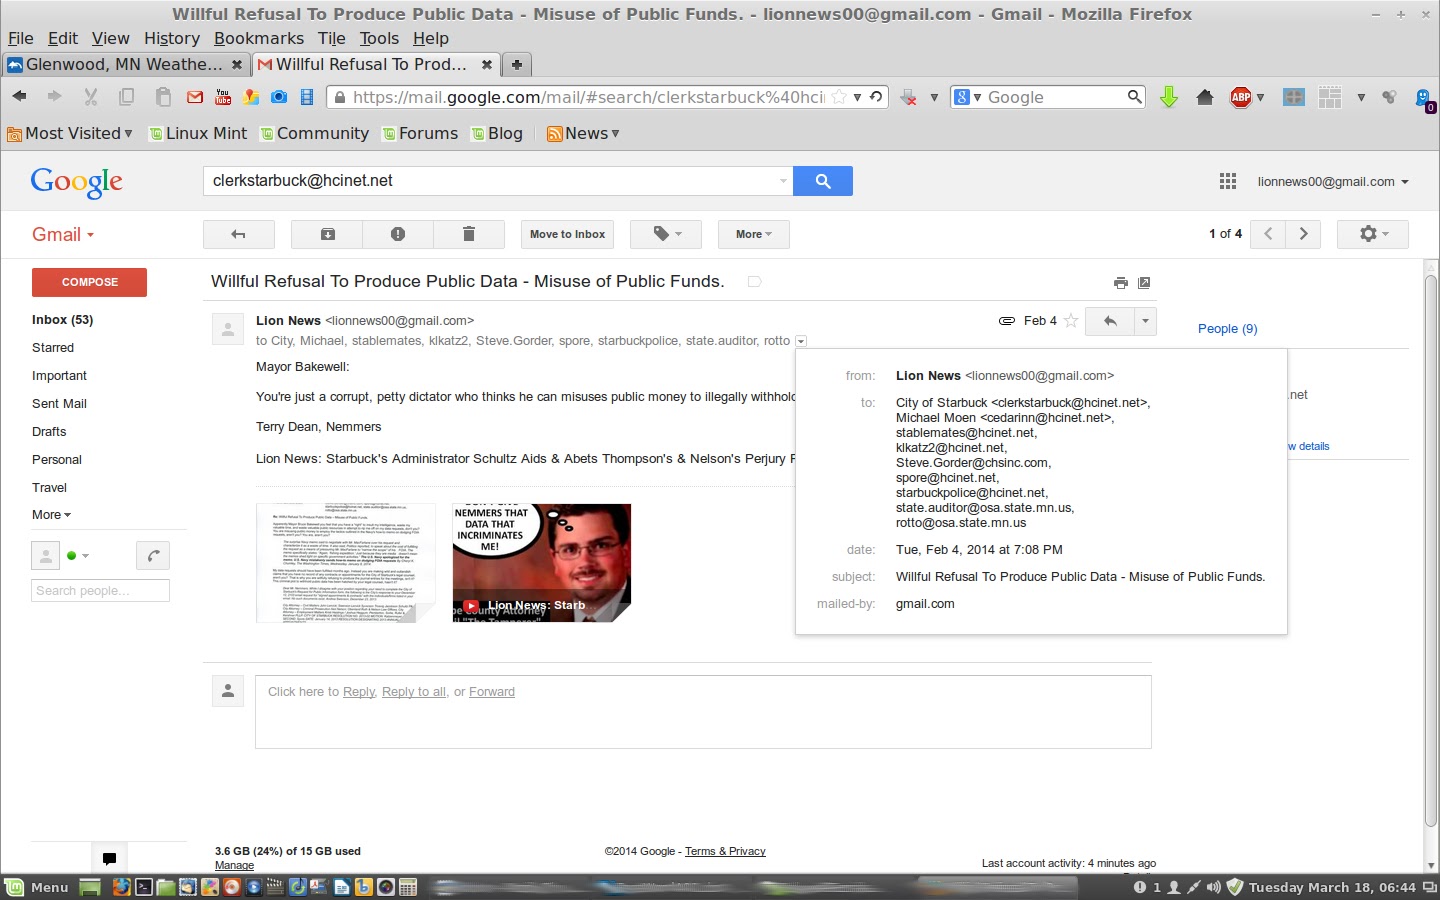Open the Linux Mint Menu button
The image size is (1440, 900).
(x=38, y=887)
